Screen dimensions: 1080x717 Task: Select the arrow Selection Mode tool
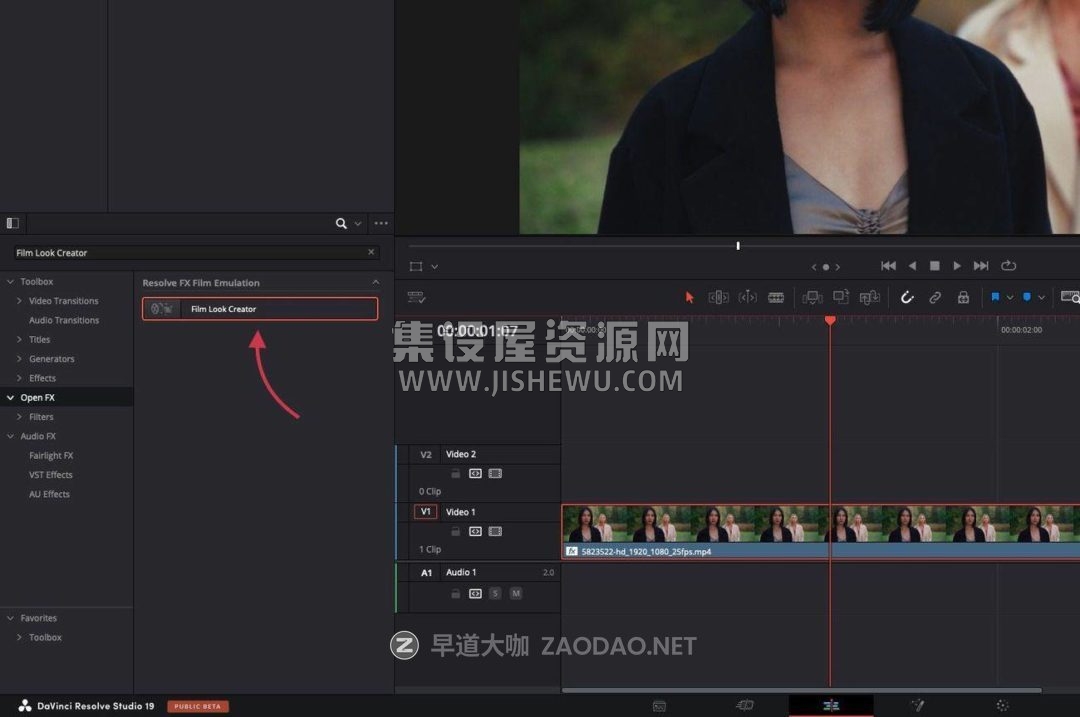click(689, 298)
